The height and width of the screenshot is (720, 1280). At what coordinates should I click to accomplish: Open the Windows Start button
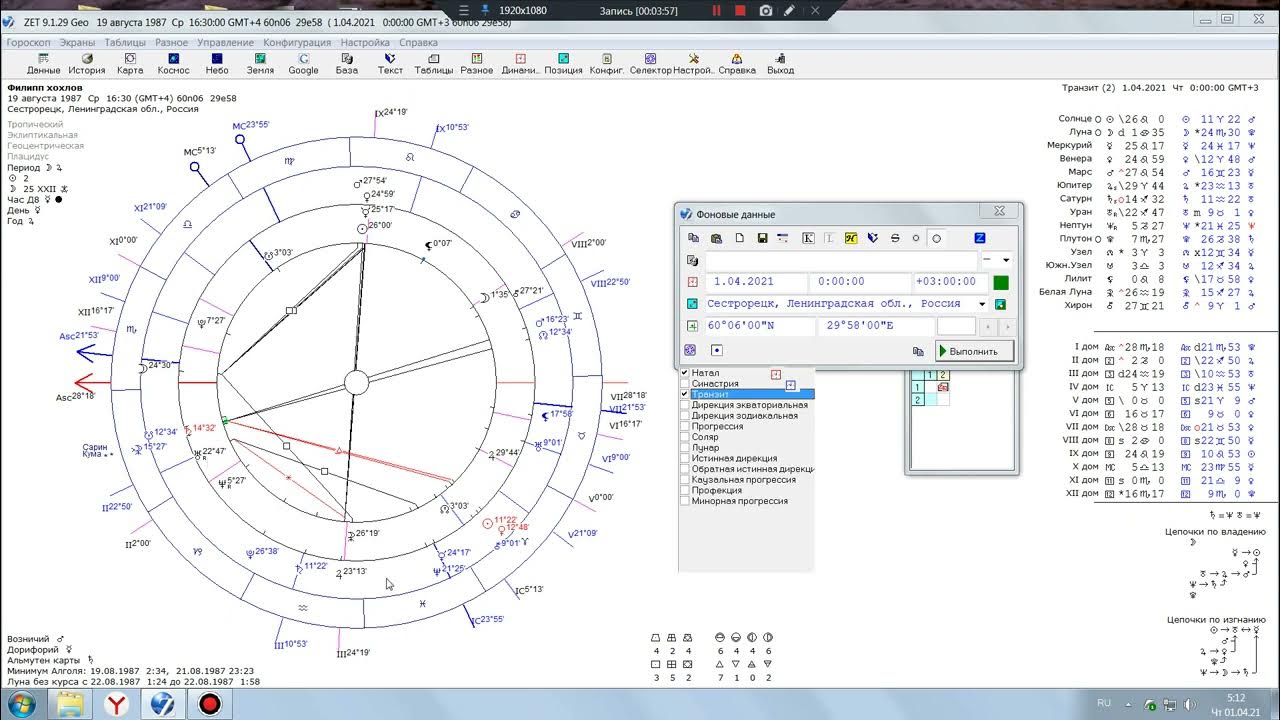click(x=21, y=704)
